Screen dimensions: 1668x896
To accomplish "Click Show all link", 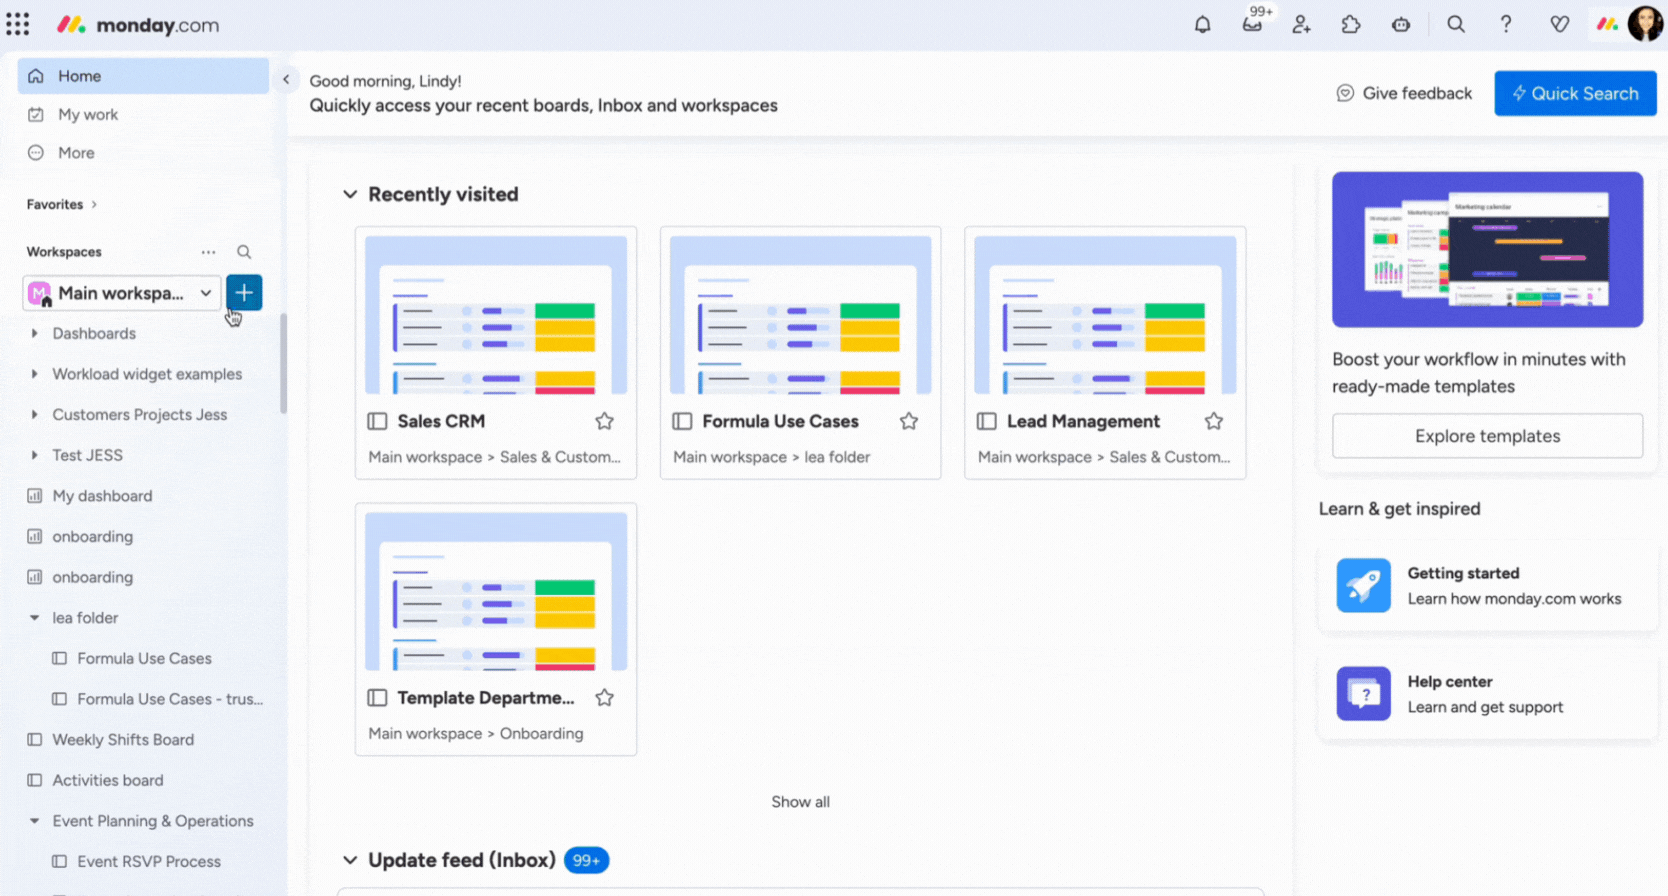I will click(x=800, y=802).
